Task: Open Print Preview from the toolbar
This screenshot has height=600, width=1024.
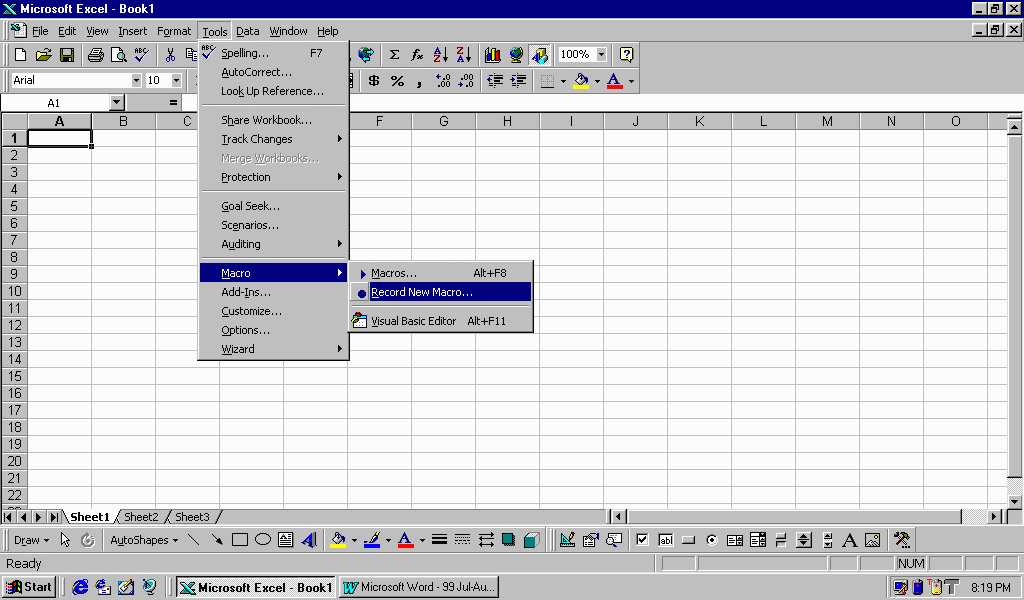Action: (118, 55)
